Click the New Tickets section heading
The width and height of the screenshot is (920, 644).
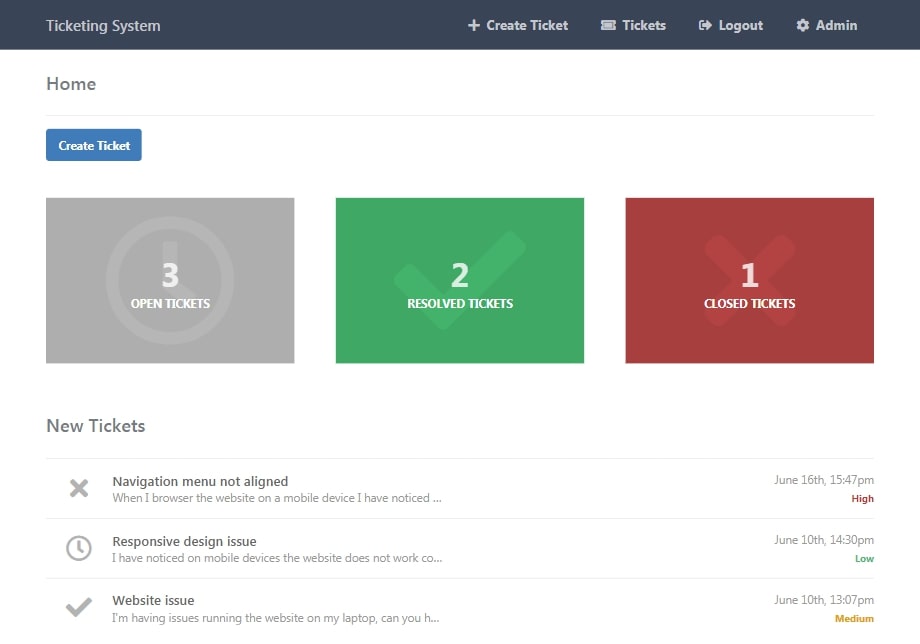click(x=96, y=426)
